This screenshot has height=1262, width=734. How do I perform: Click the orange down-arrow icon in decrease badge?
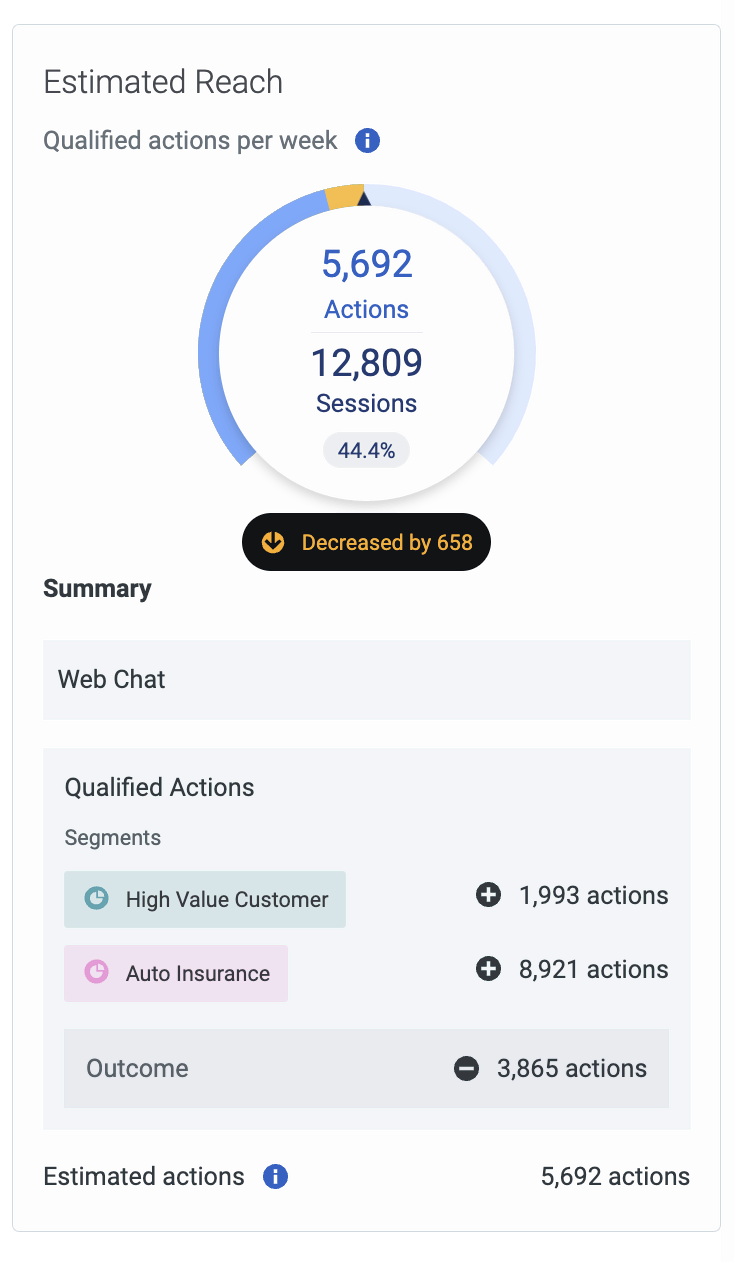[273, 542]
